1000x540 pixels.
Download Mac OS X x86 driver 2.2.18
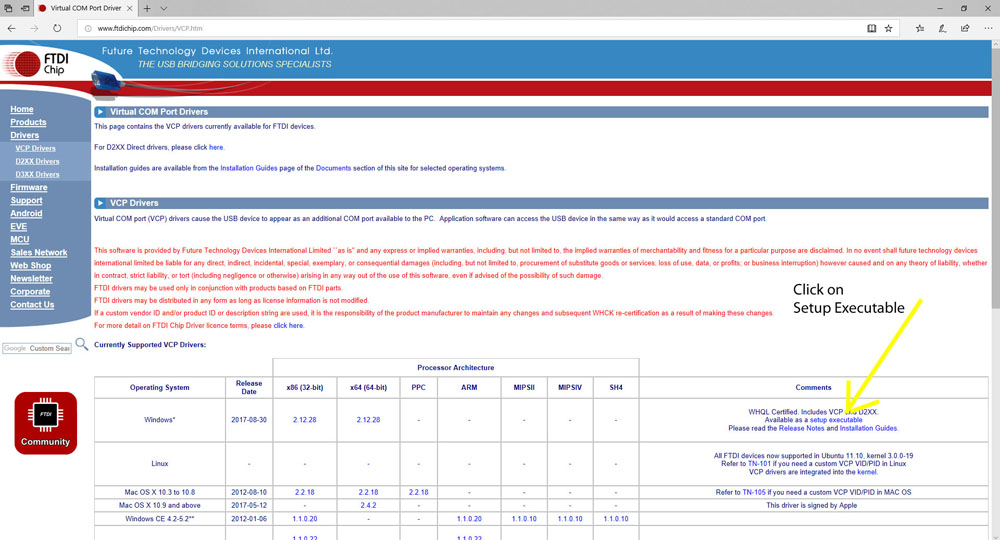305,492
